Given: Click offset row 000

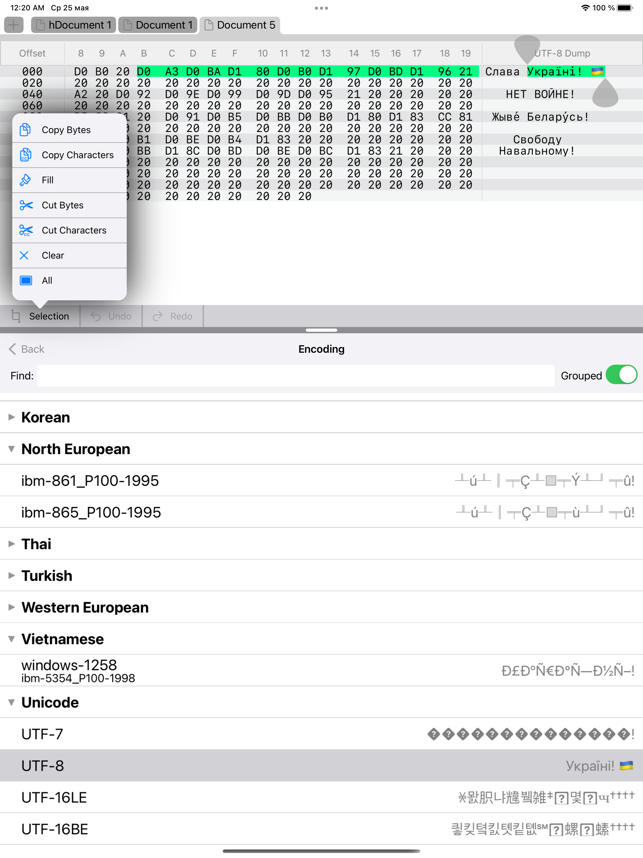Looking at the screenshot, I should [x=32, y=71].
